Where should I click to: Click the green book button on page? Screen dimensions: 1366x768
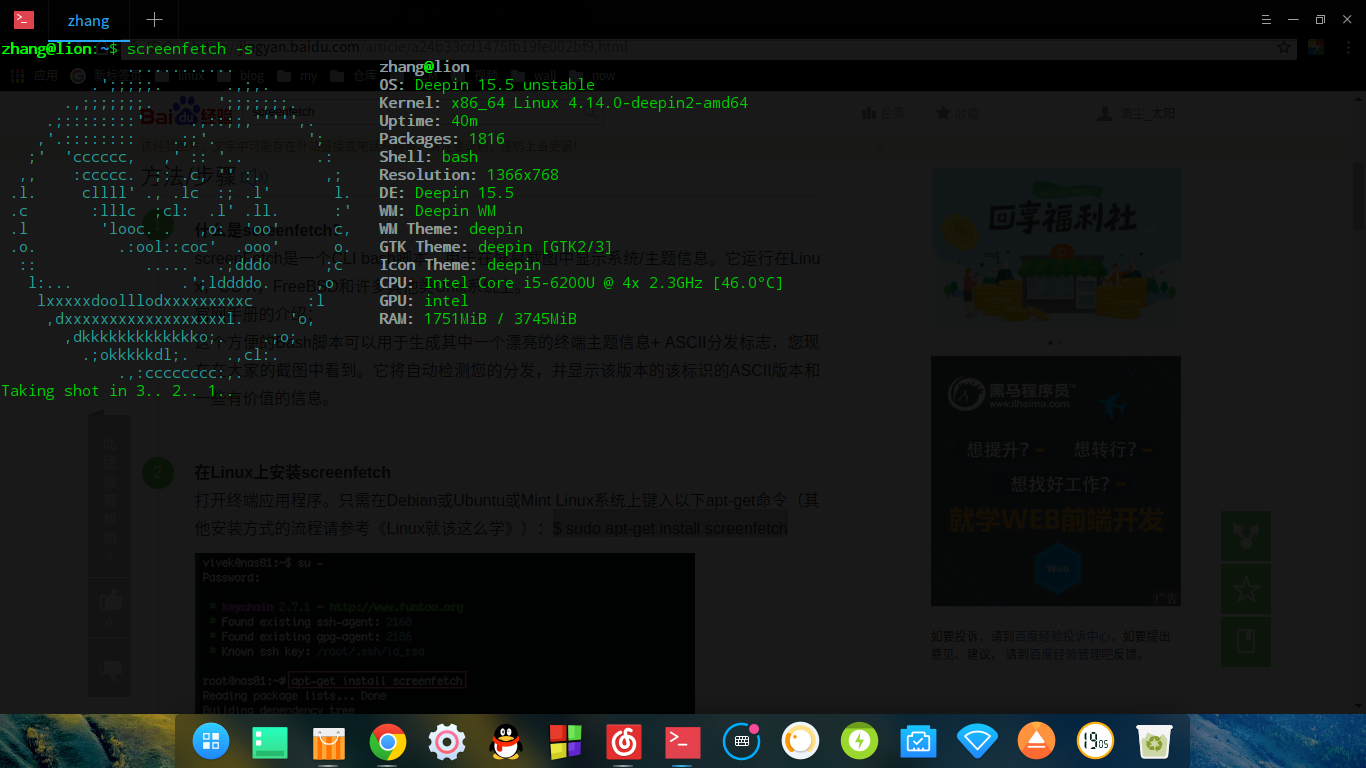click(1246, 642)
